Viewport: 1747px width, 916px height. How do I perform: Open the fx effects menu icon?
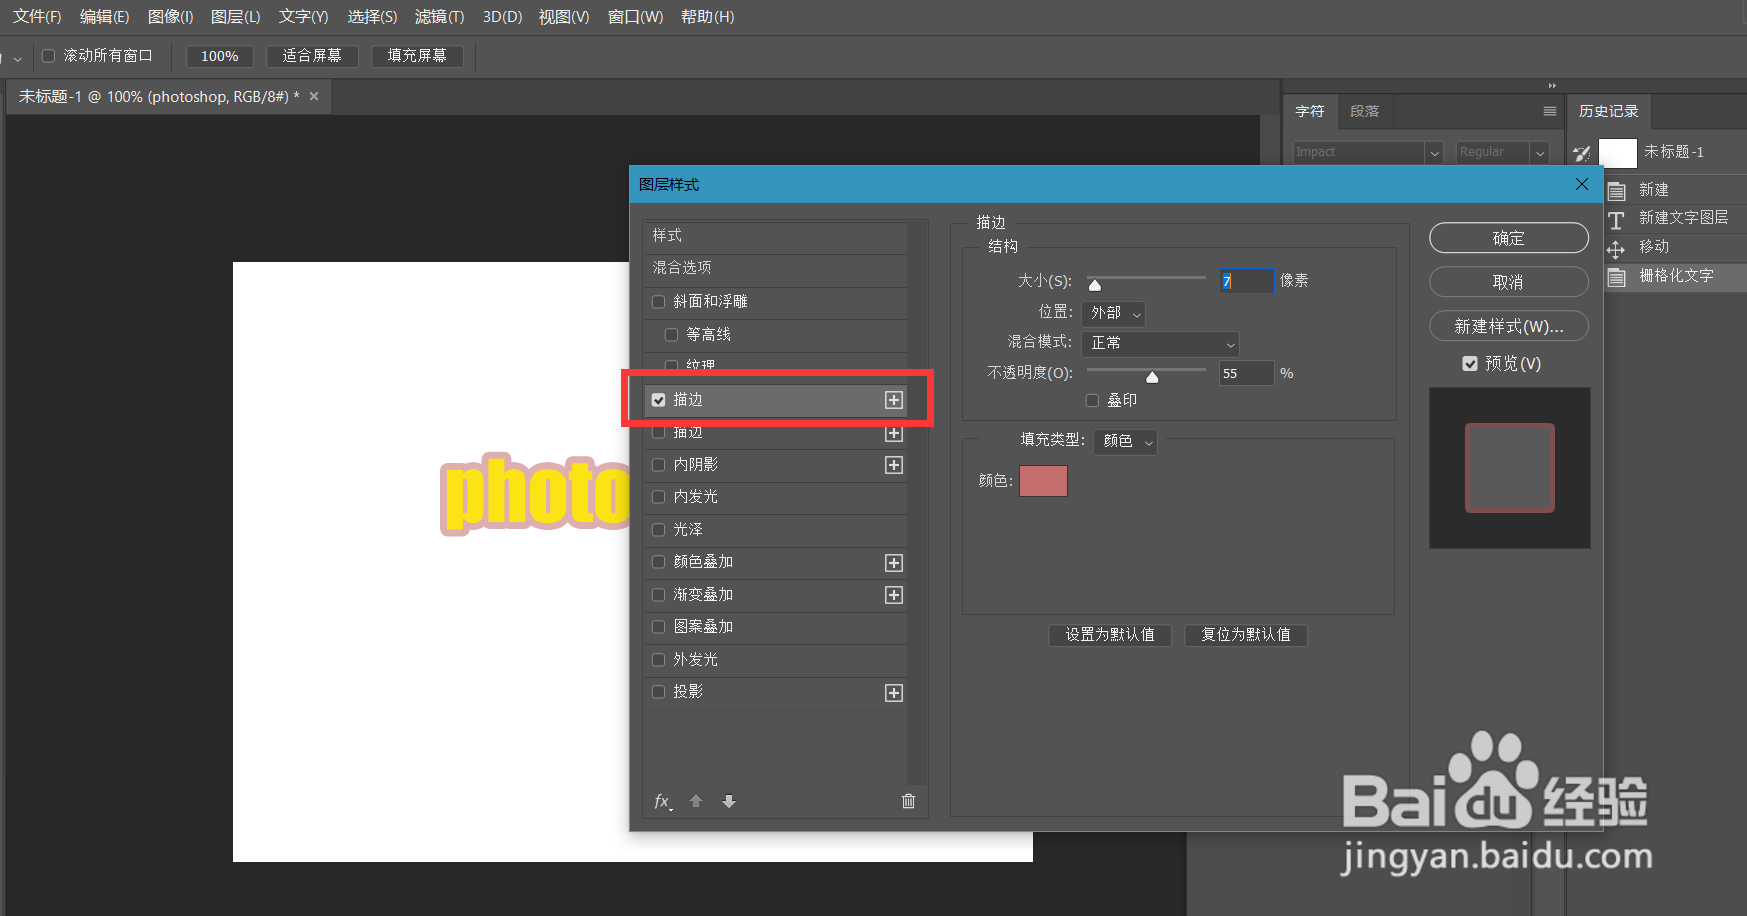[x=663, y=801]
